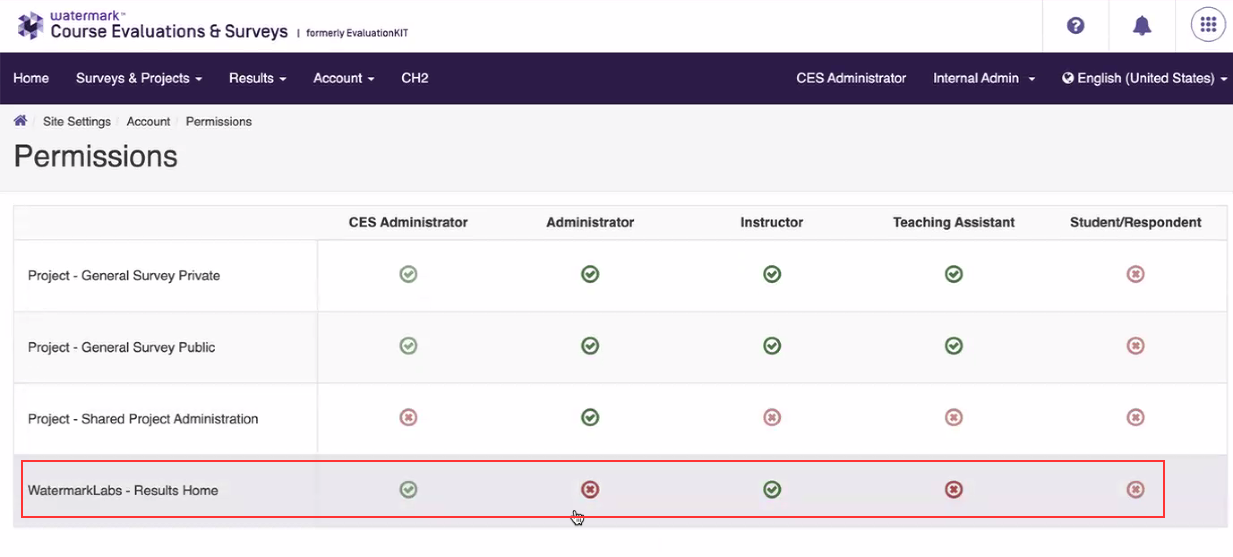Select 'Project - Shared Project Administration' row label
The width and height of the screenshot is (1233, 557).
143,419
